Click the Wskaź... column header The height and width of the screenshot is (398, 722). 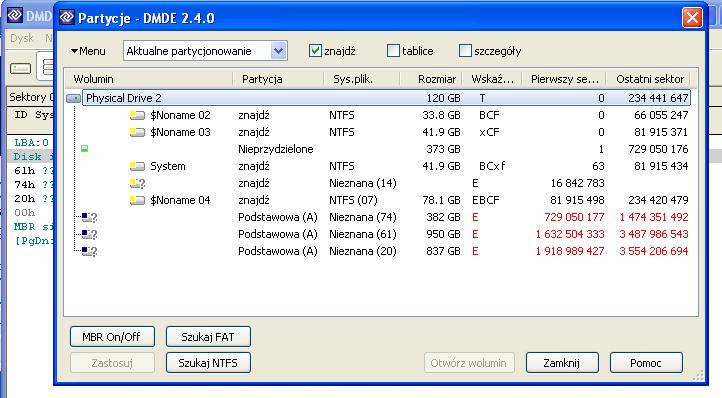(492, 79)
